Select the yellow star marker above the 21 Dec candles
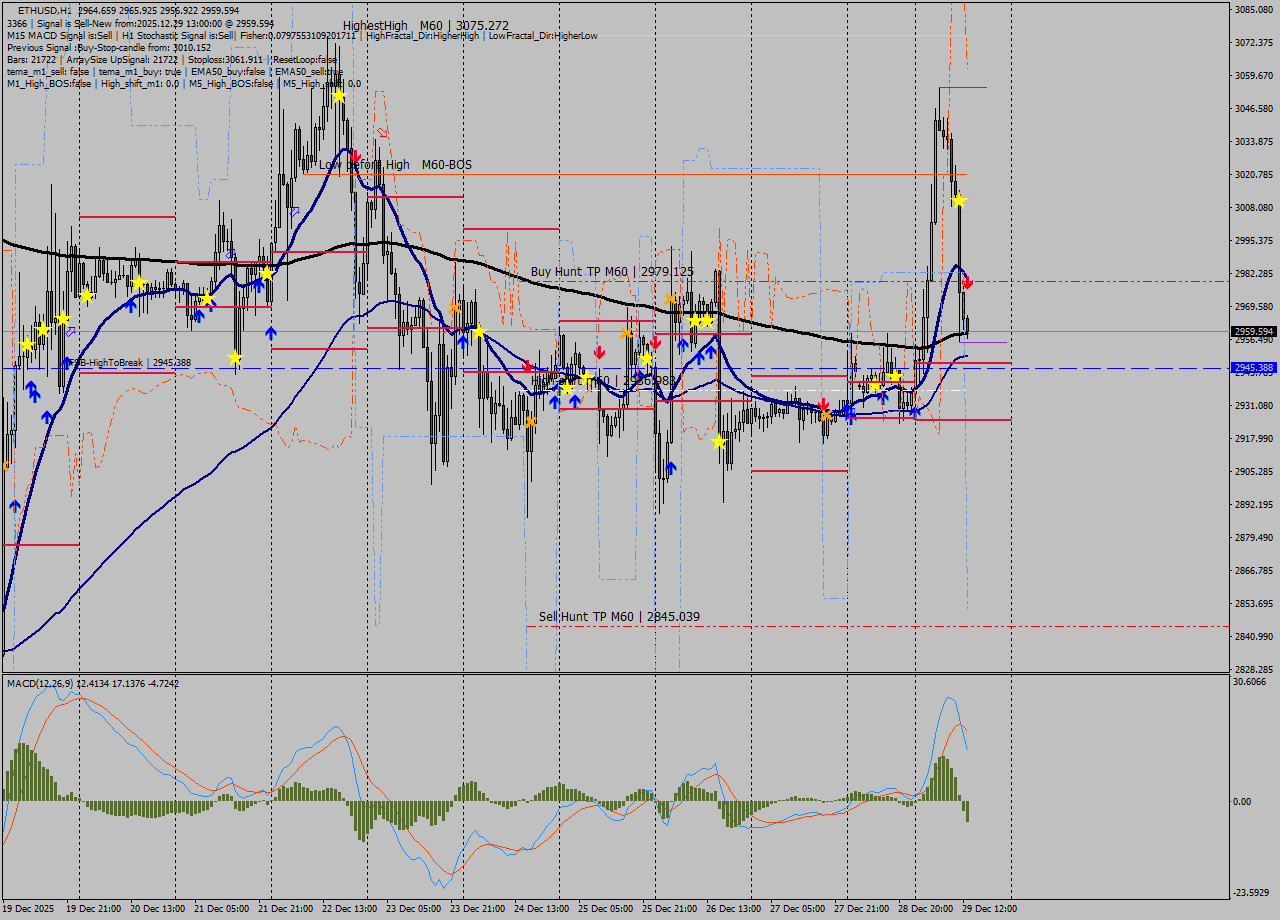1280x920 pixels. click(x=267, y=273)
